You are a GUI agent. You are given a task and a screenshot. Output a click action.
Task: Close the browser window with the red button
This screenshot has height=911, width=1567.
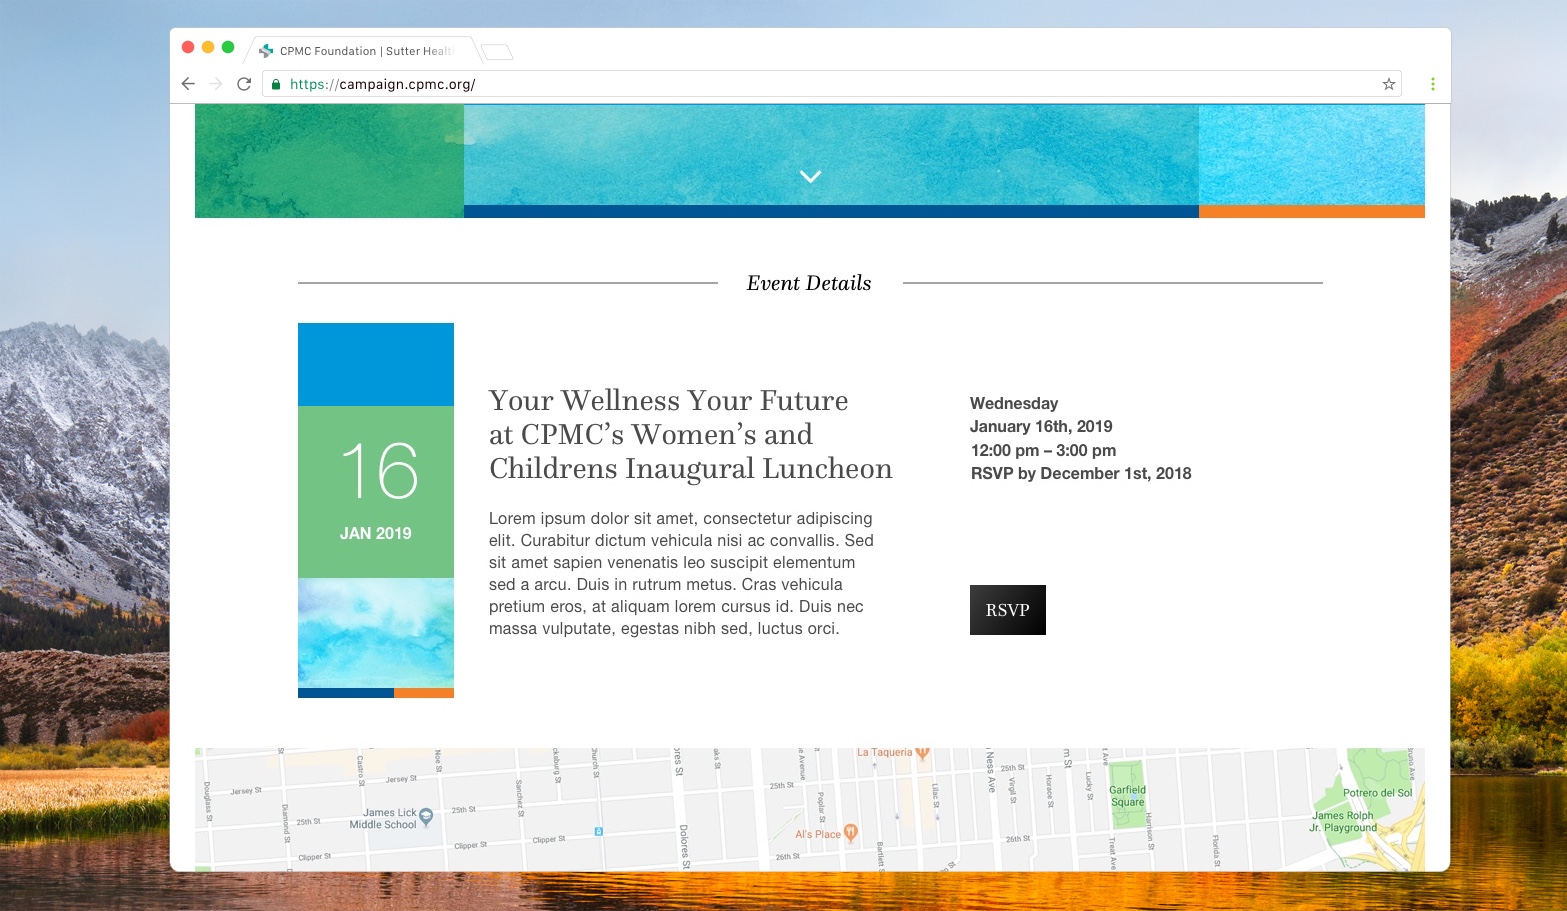188,47
